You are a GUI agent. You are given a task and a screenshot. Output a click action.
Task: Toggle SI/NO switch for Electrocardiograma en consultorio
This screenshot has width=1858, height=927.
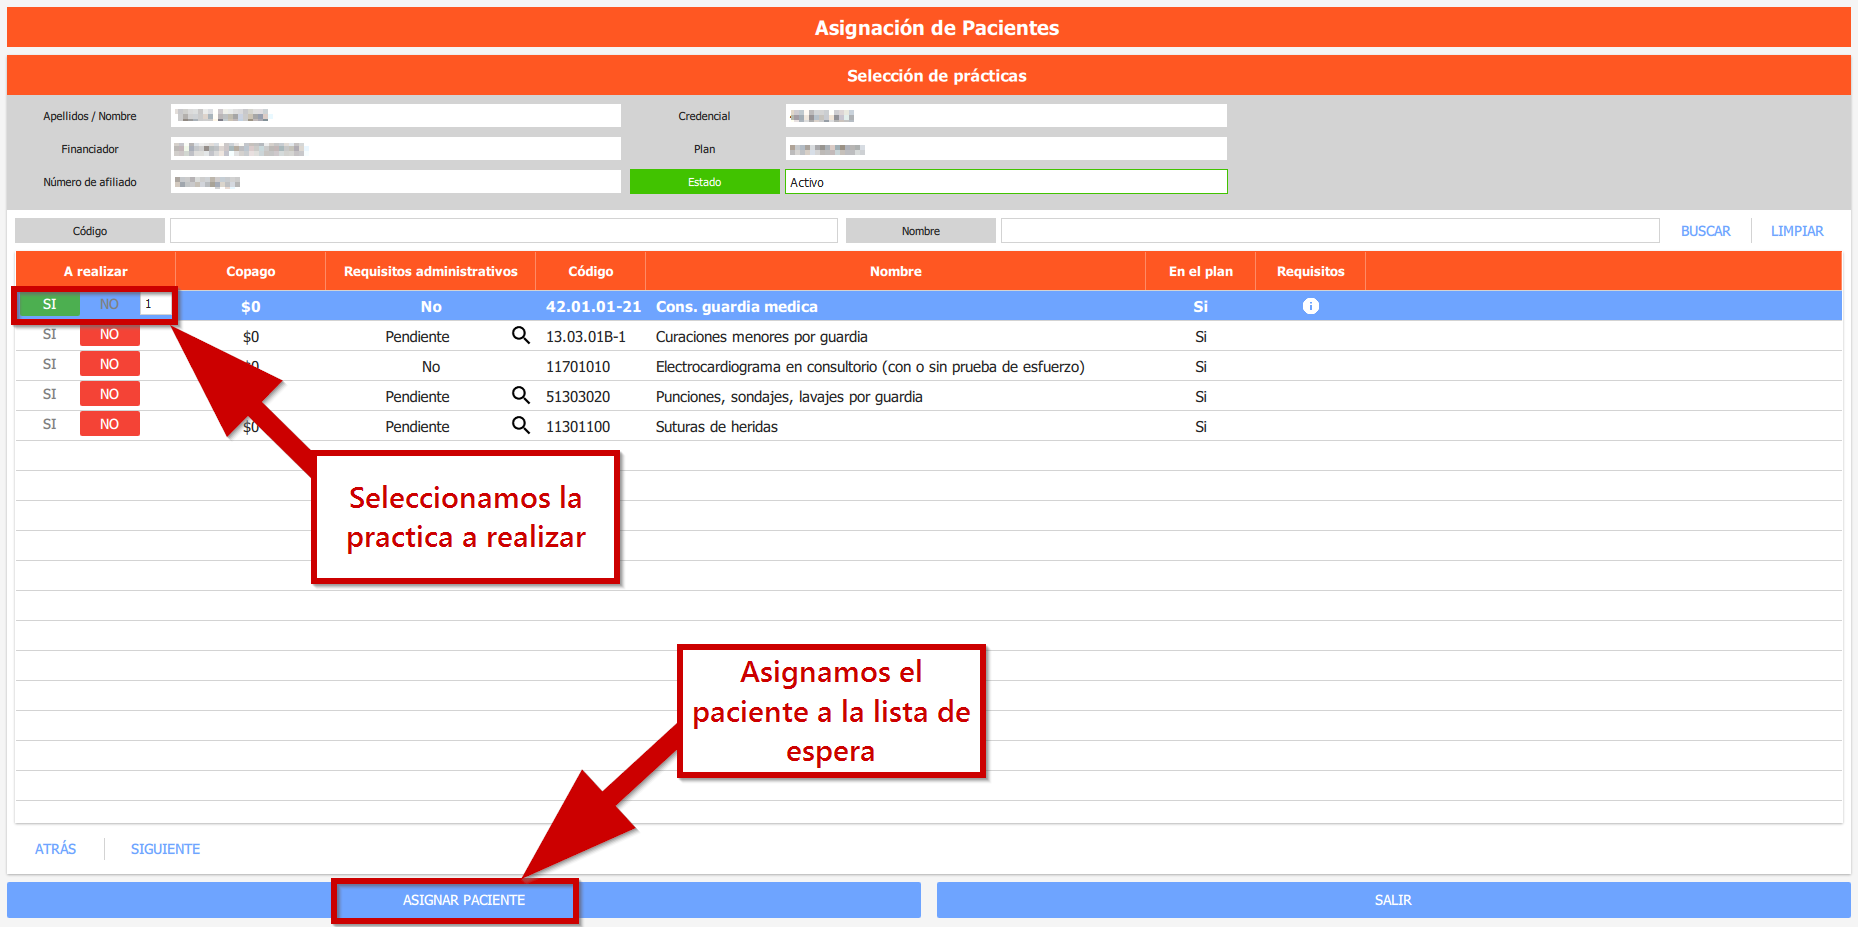click(79, 365)
